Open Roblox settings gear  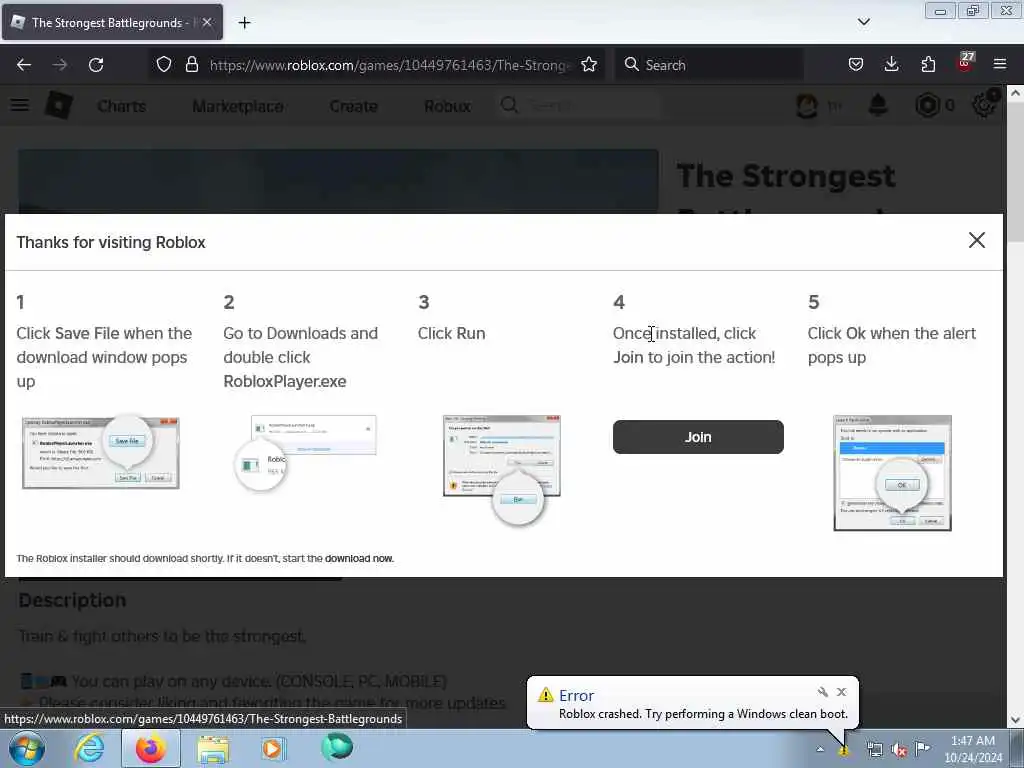click(984, 104)
